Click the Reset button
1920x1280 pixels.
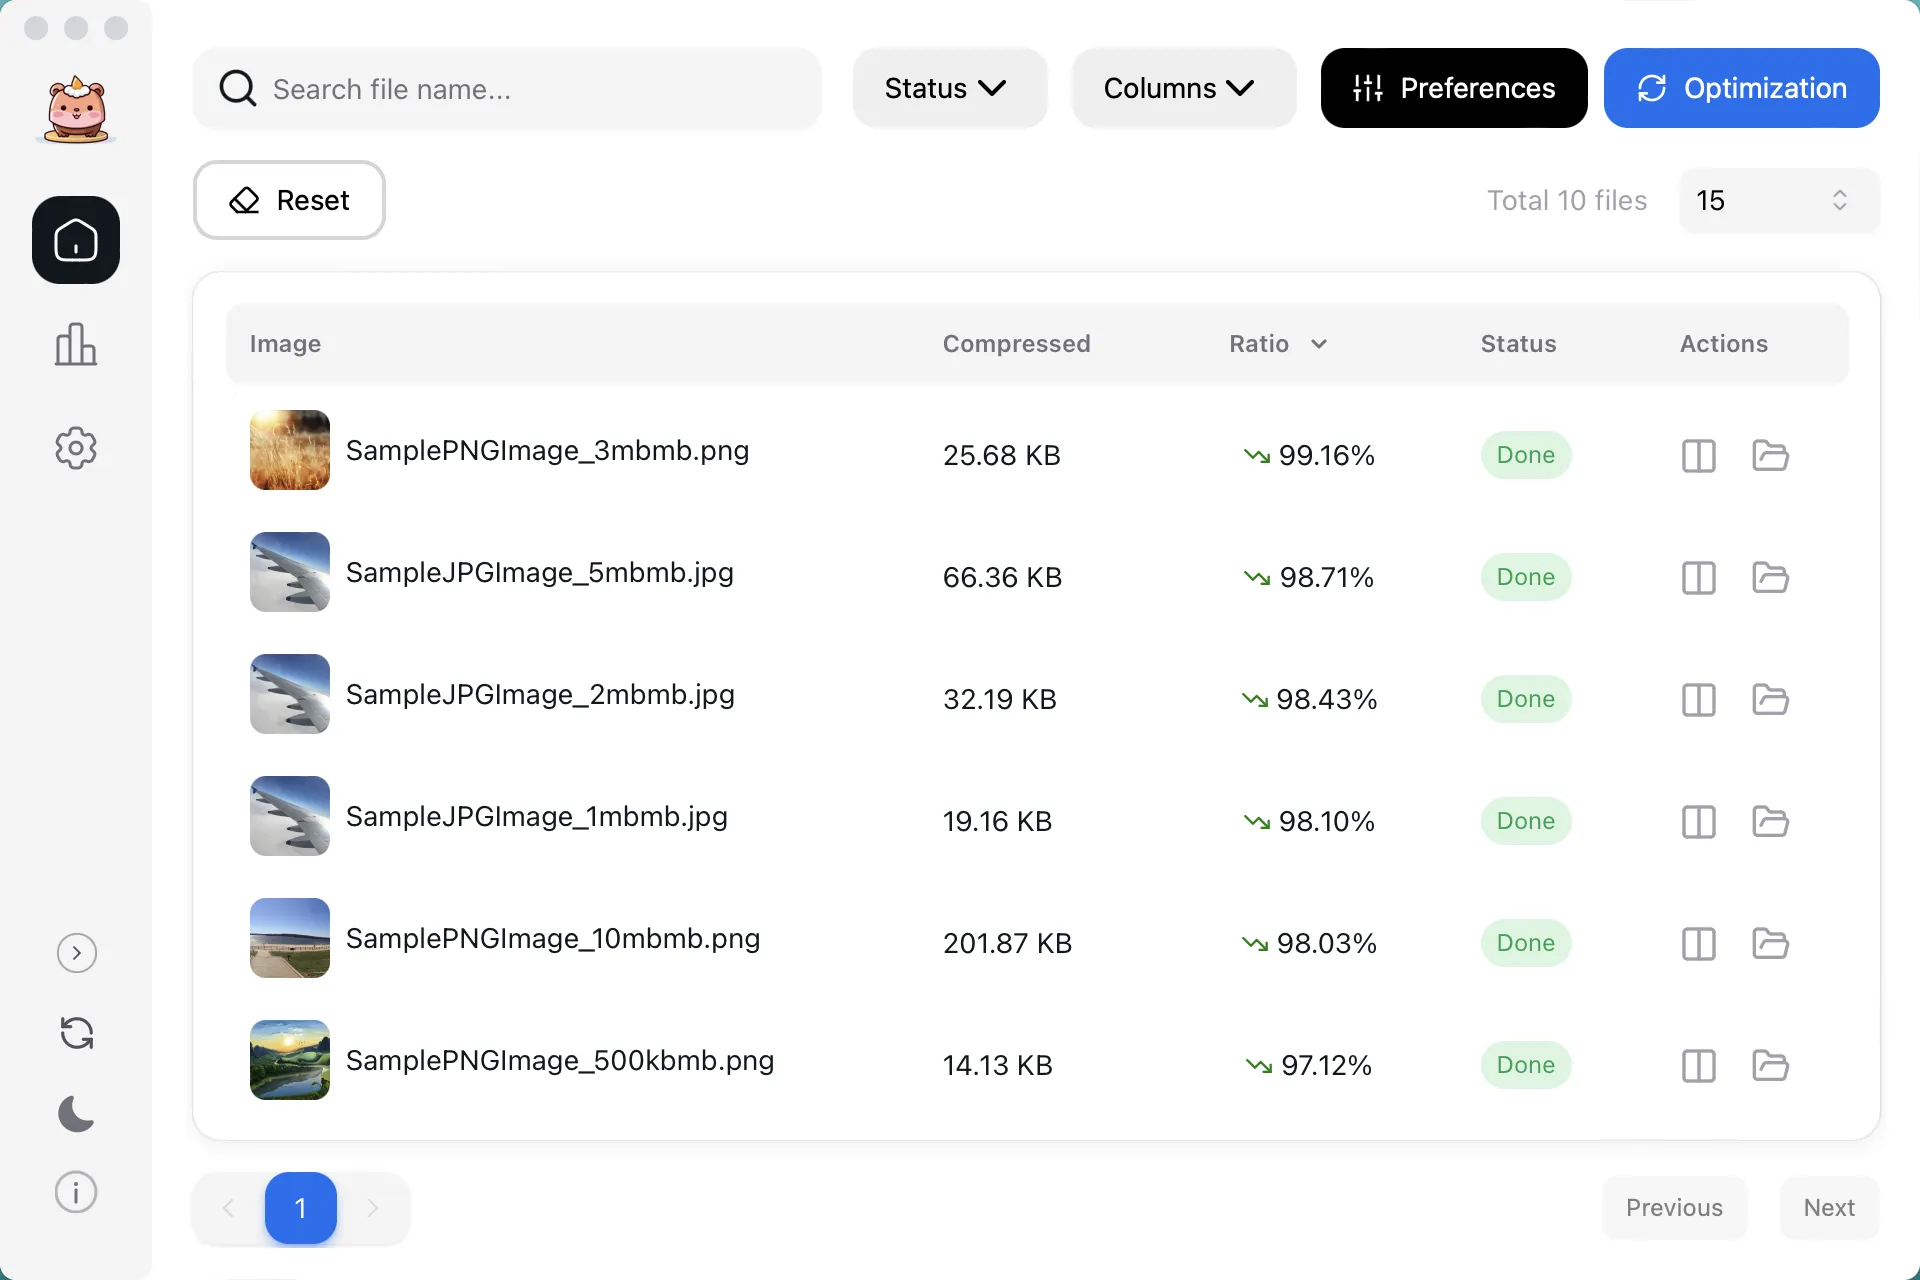click(x=289, y=200)
